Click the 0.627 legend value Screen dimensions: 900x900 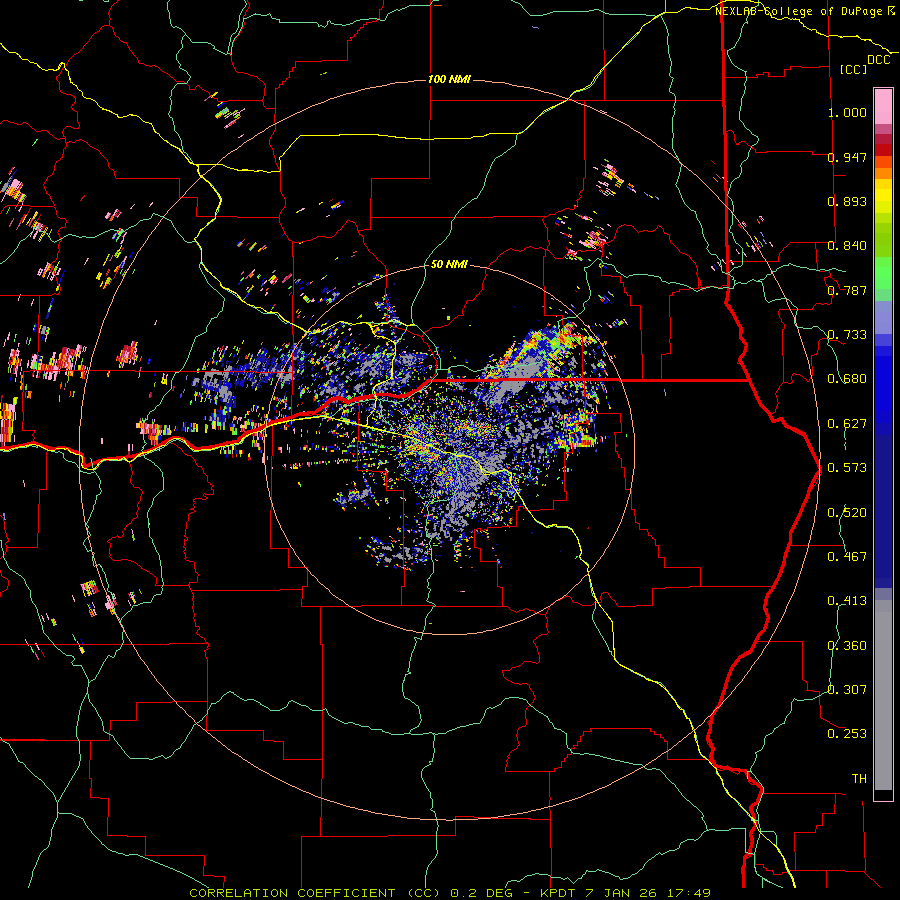coord(847,423)
